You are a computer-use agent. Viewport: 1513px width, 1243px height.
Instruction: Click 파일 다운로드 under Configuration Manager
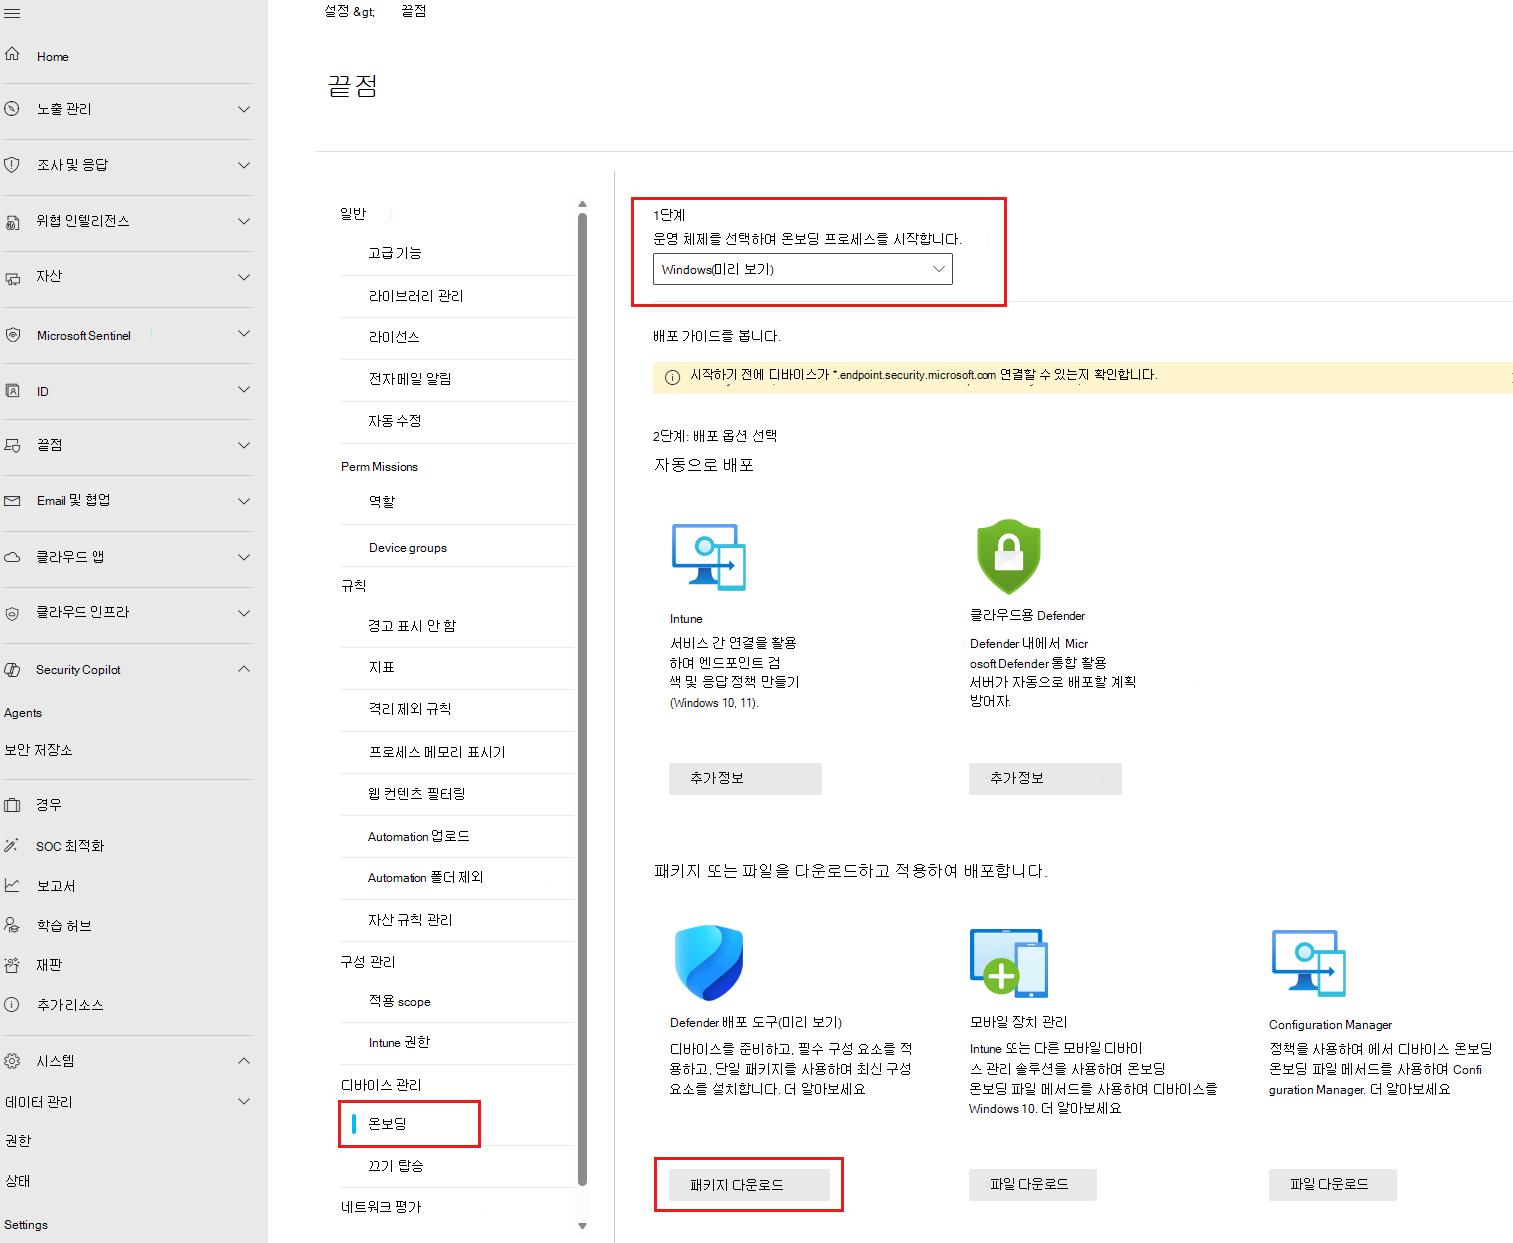pyautogui.click(x=1332, y=1184)
